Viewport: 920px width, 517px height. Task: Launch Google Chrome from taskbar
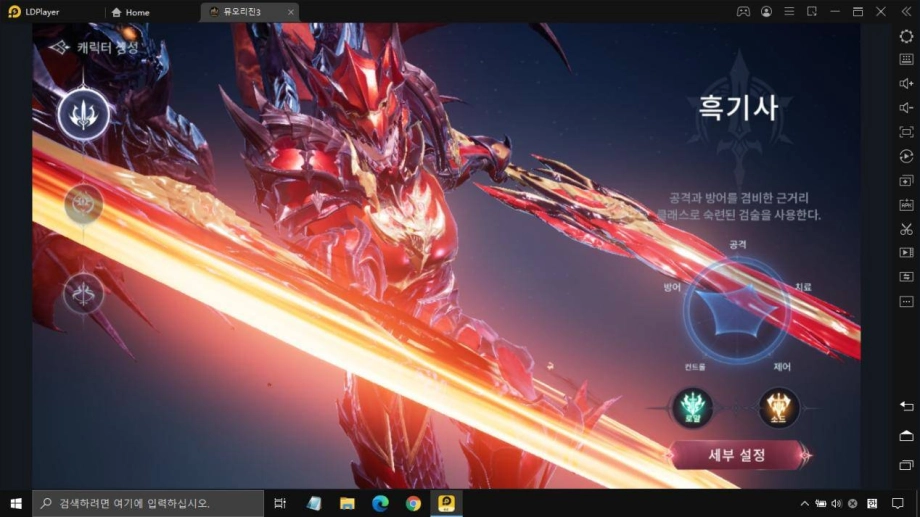coord(413,504)
